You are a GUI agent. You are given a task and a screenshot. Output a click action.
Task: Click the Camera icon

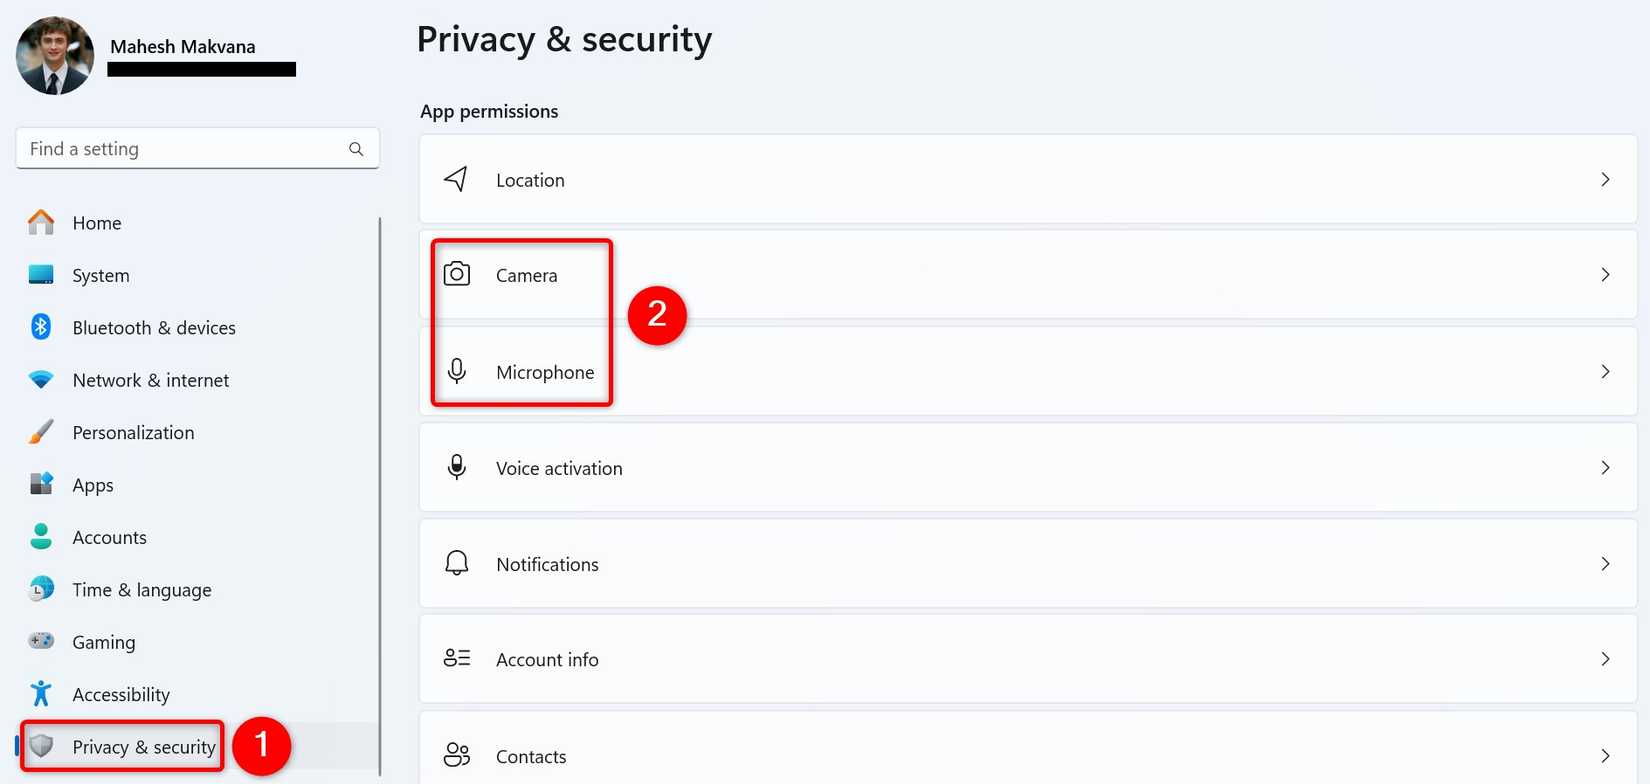(x=456, y=274)
